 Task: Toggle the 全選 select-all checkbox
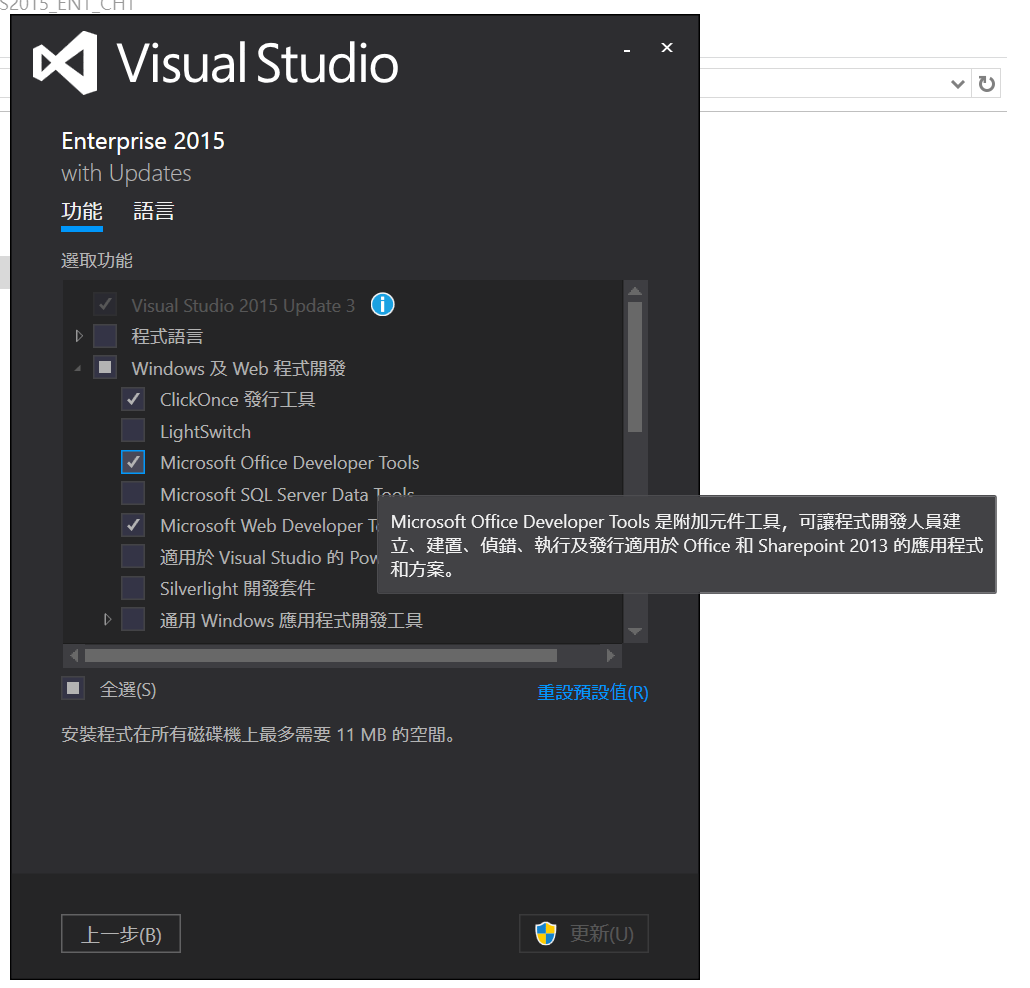pyautogui.click(x=72, y=688)
